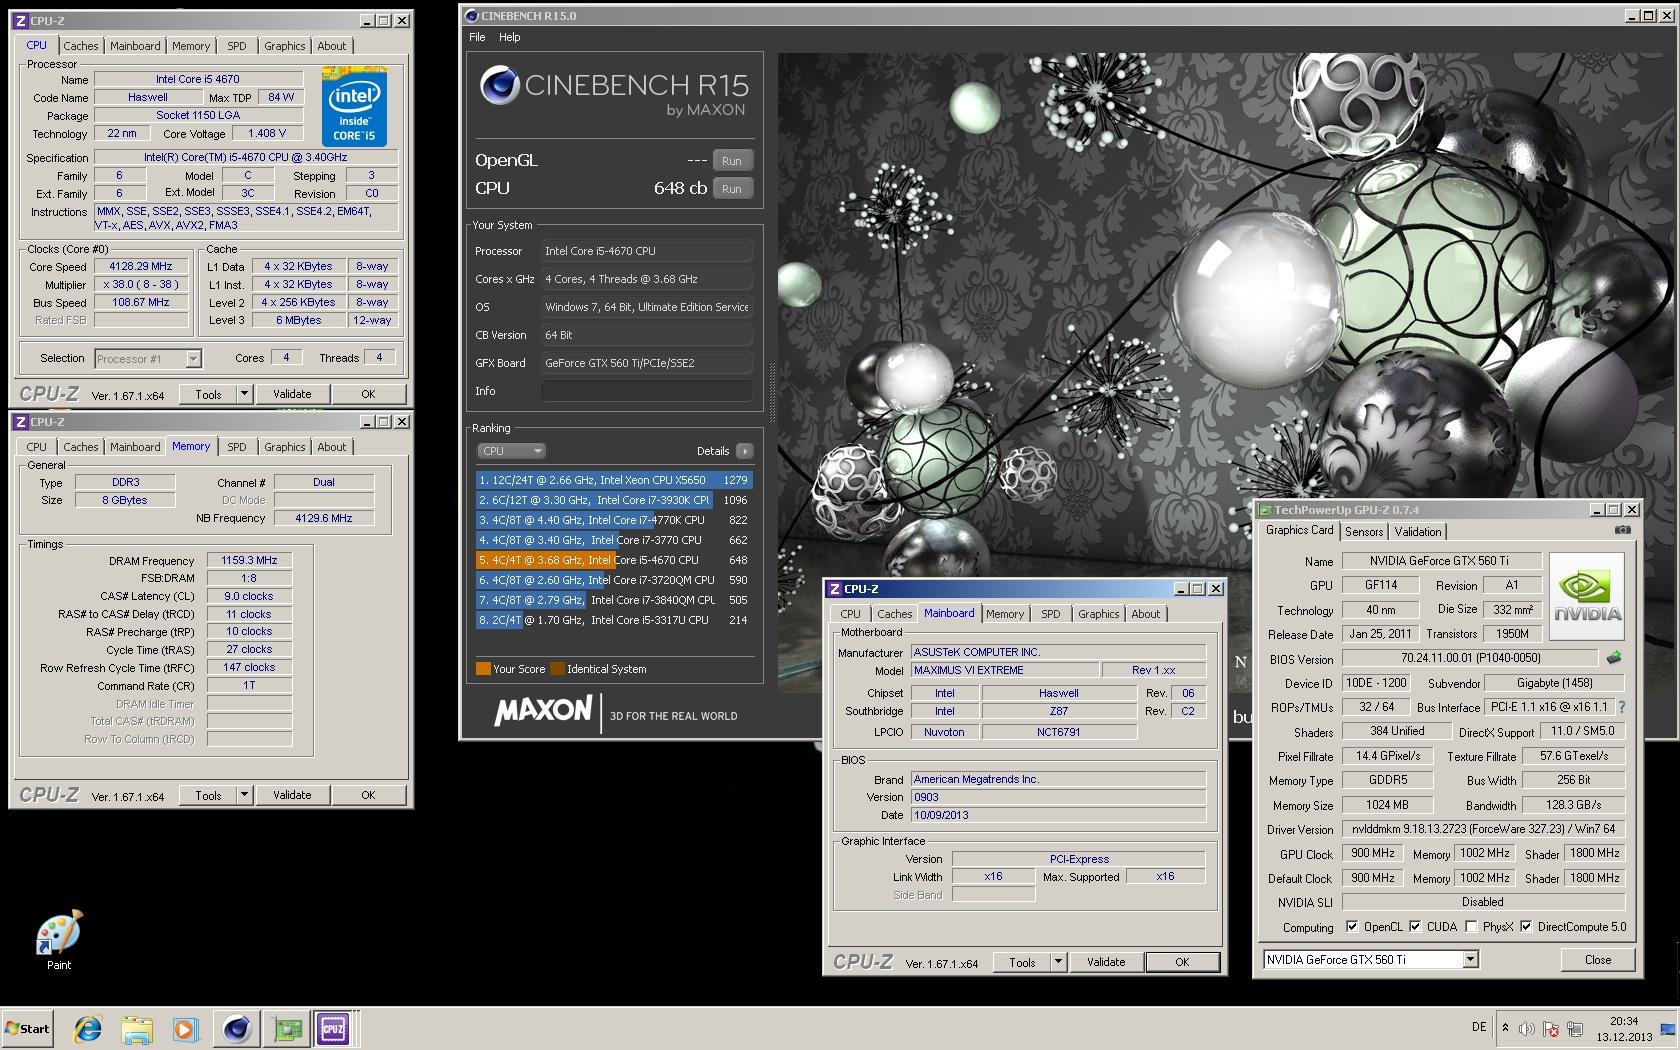The height and width of the screenshot is (1050, 1680).
Task: Select ranking row Core i7-3930K
Action: [x=614, y=500]
